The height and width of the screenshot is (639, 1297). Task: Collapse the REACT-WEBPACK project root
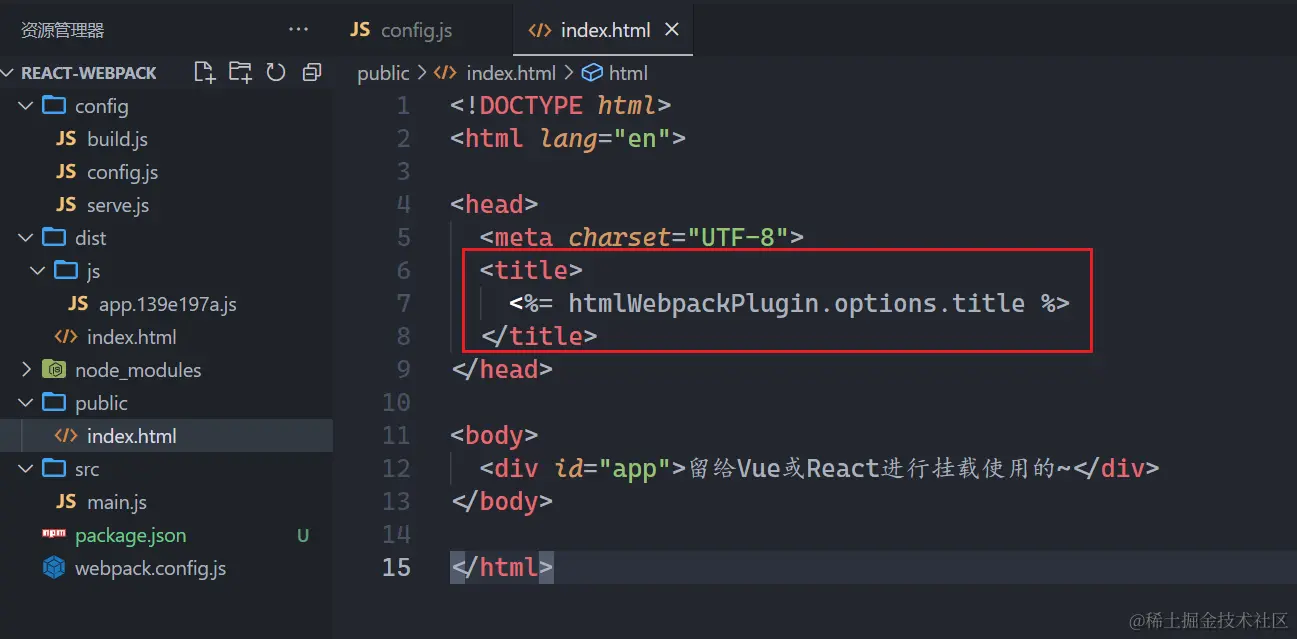[9, 73]
